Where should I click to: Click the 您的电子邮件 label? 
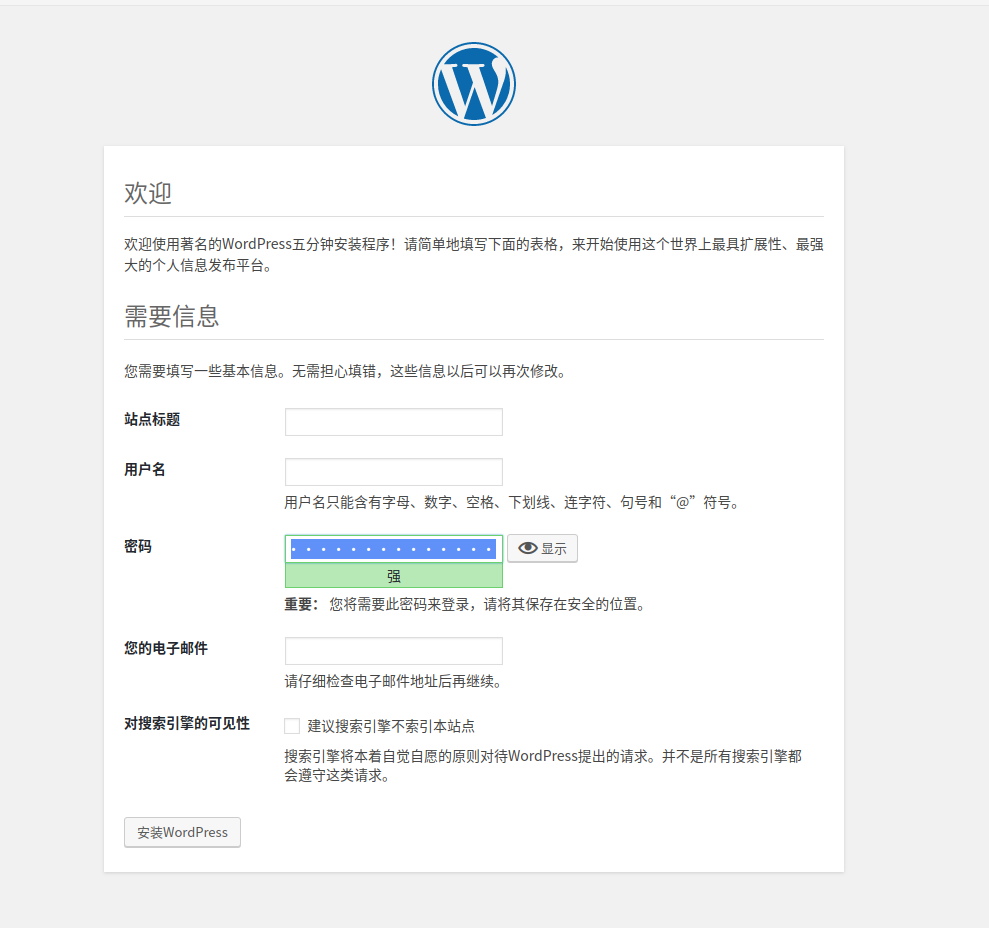[x=166, y=648]
